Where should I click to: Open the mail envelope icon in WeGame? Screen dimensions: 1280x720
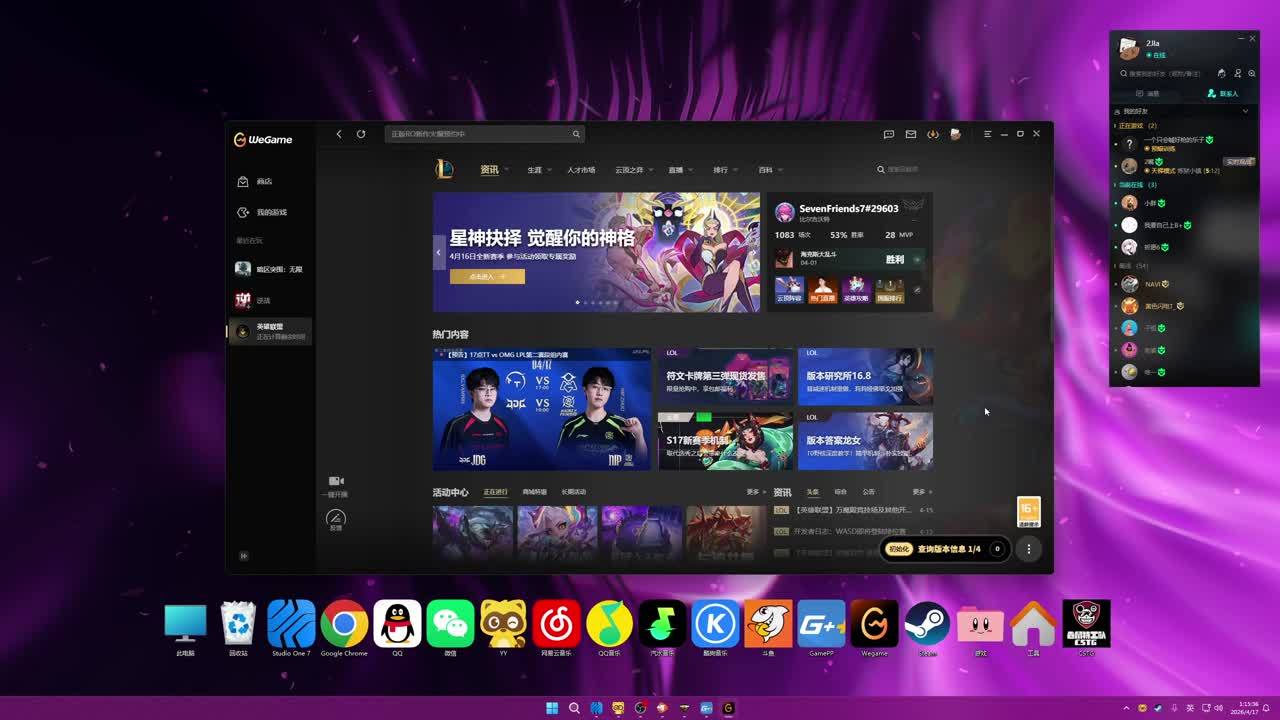(x=911, y=134)
